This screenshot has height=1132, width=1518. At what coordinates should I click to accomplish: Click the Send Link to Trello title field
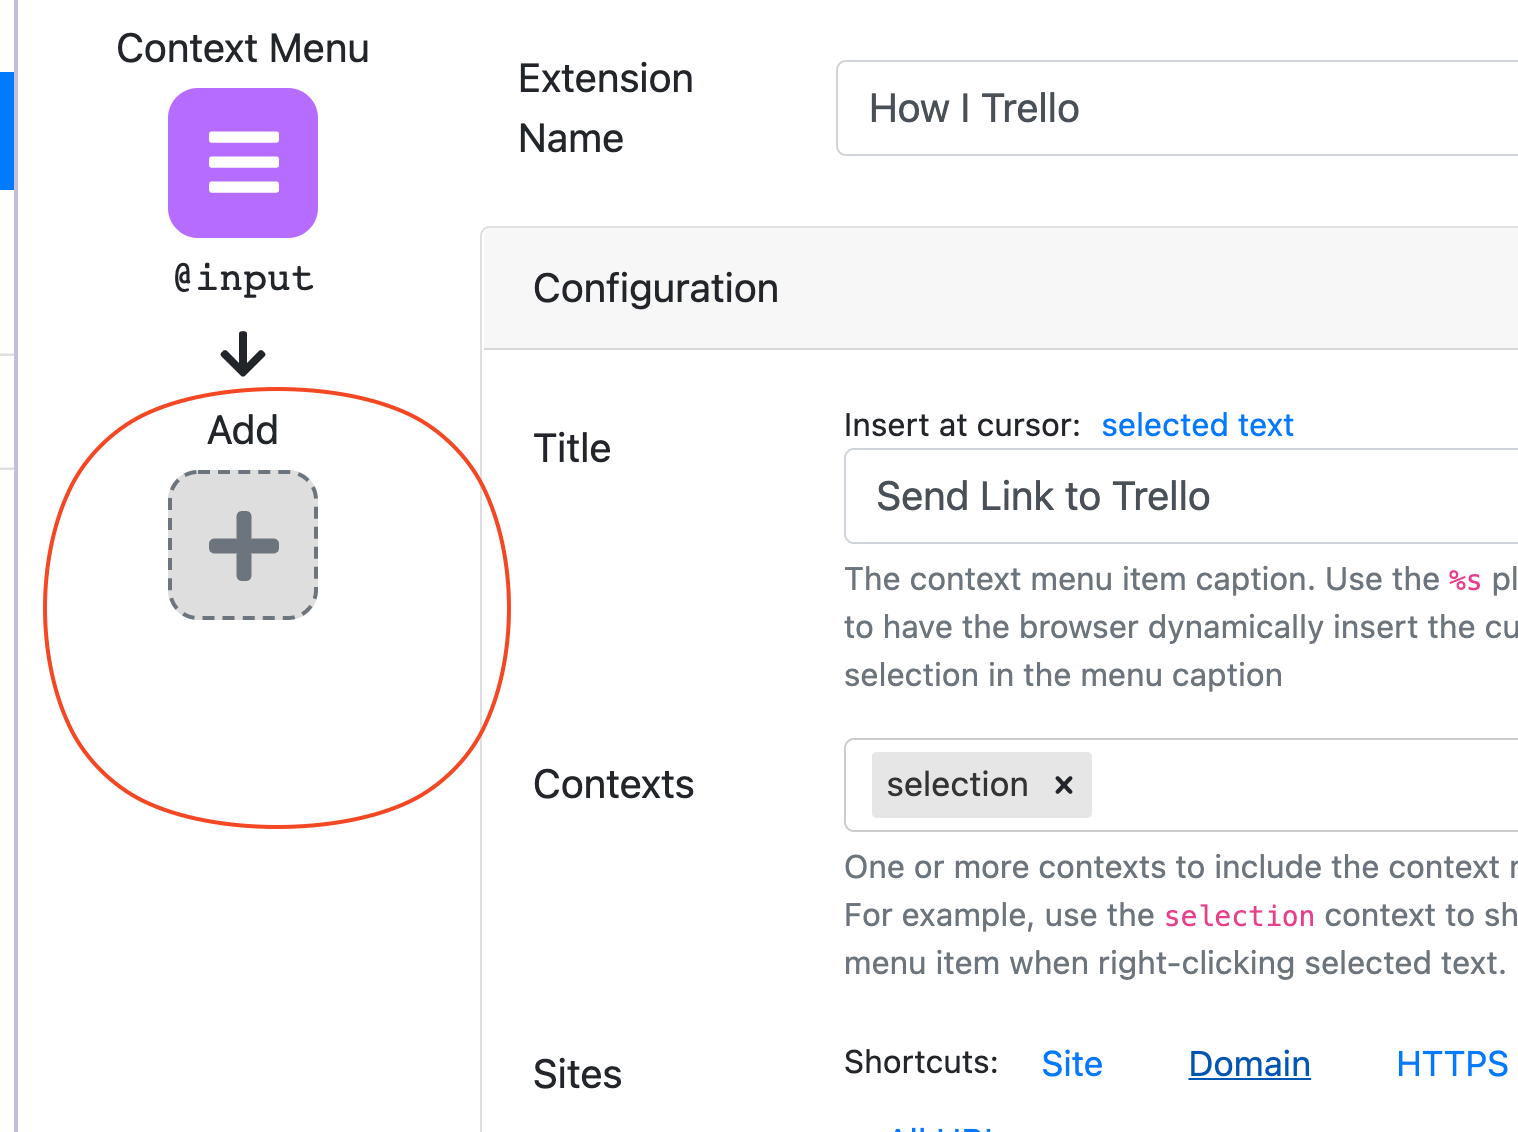1100,497
